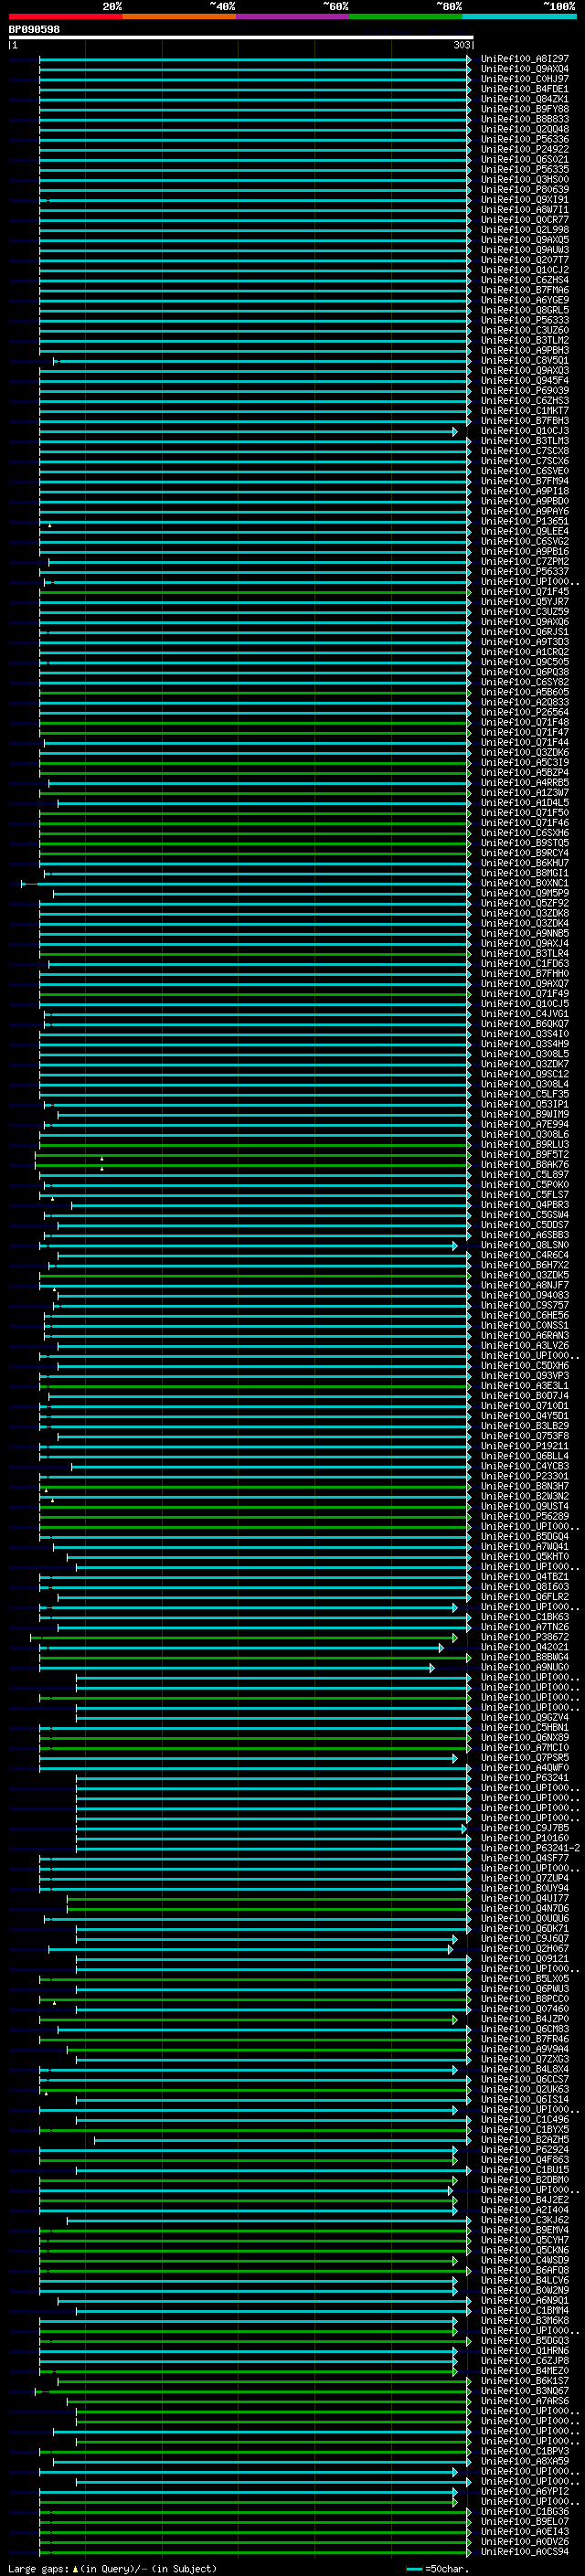This screenshot has width=585, height=2576.
Task: Select hit UniRef100_A9NUG0
Action: pos(524,1667)
